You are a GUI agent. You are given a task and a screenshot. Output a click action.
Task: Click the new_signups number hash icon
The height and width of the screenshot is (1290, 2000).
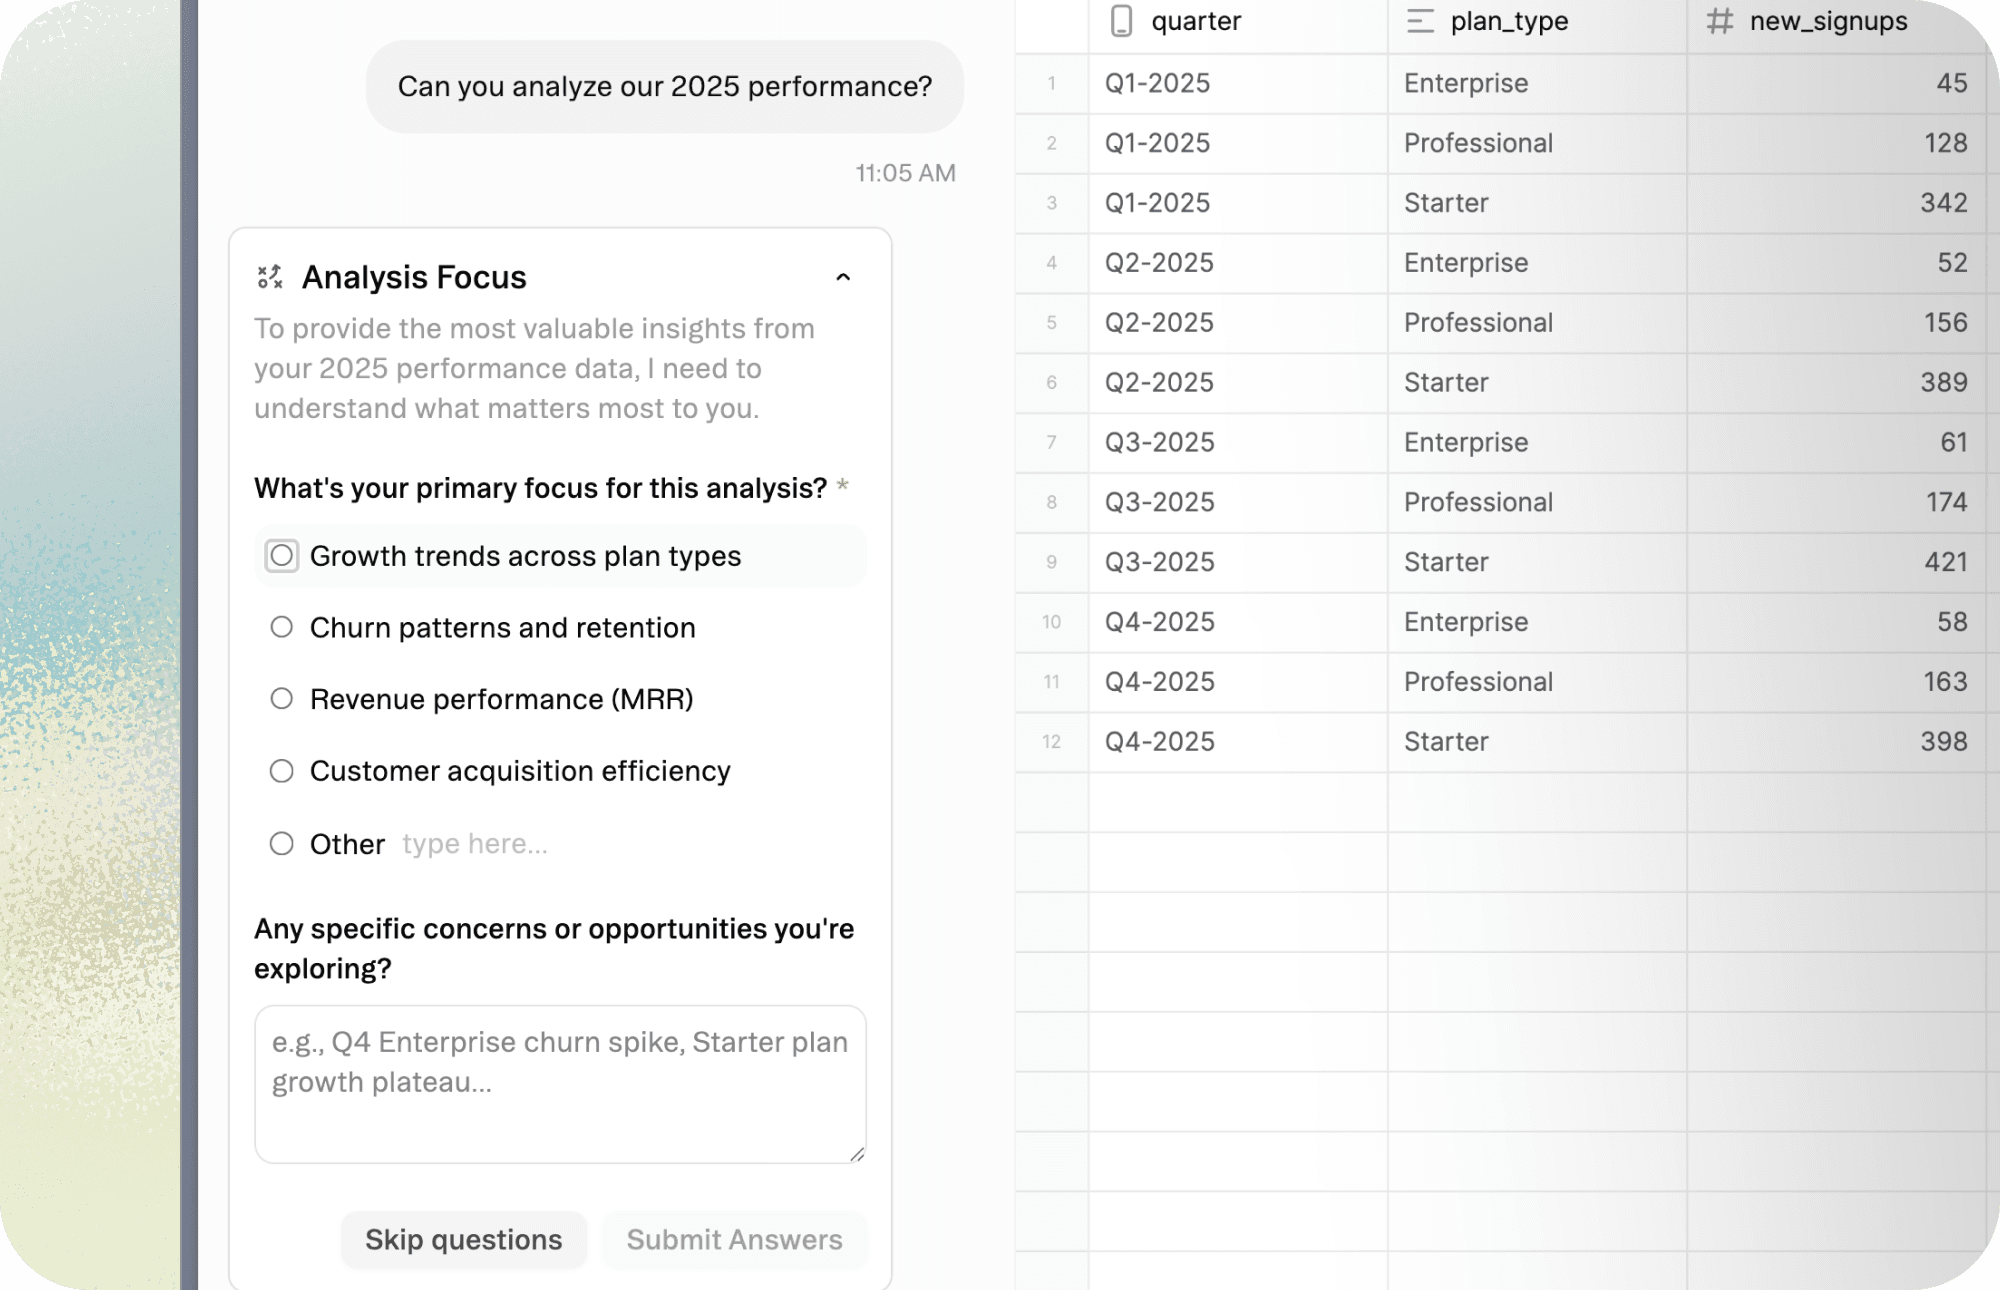click(1719, 21)
